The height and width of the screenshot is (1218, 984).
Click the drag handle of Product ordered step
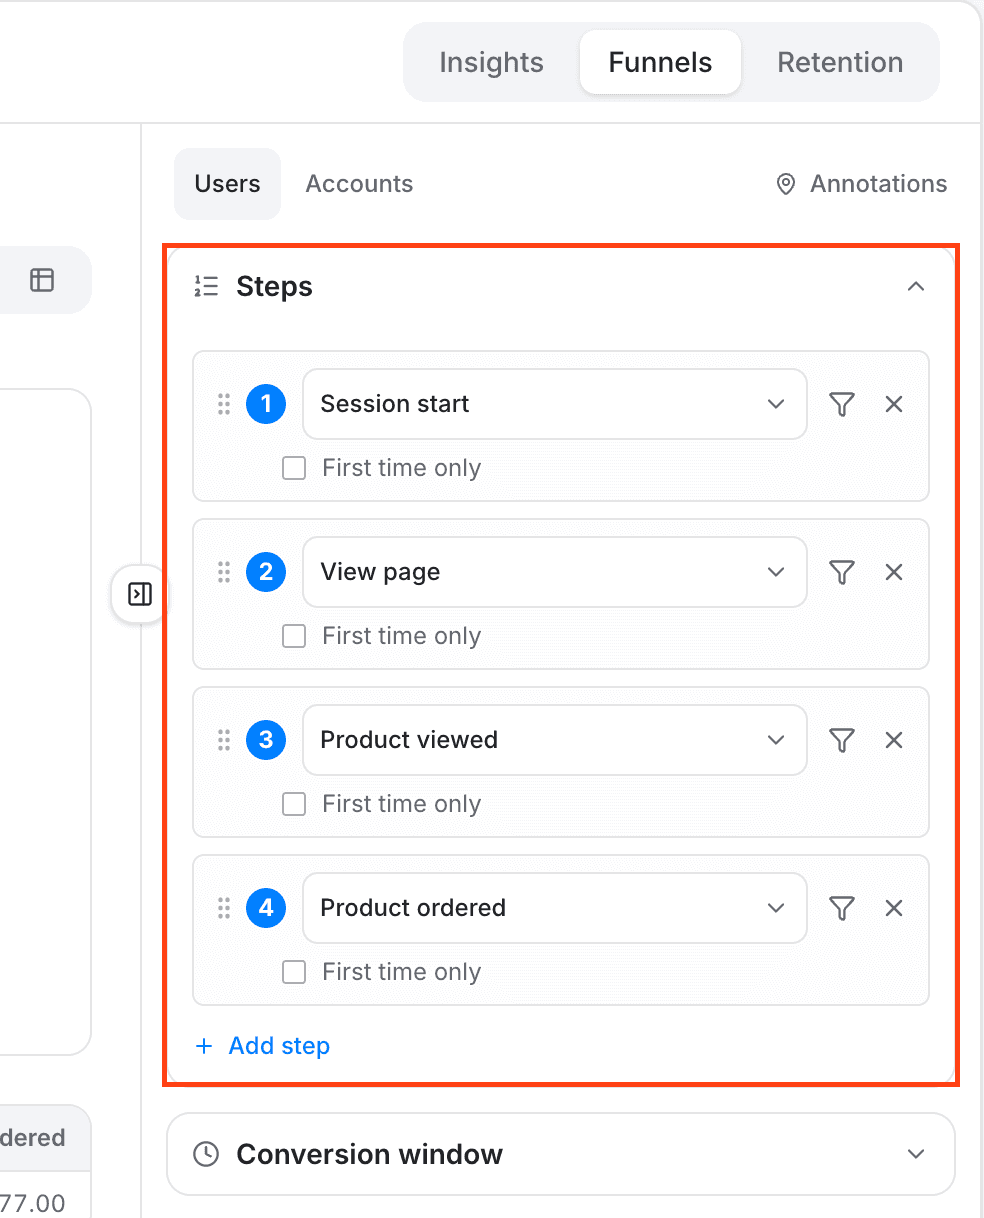(x=224, y=908)
